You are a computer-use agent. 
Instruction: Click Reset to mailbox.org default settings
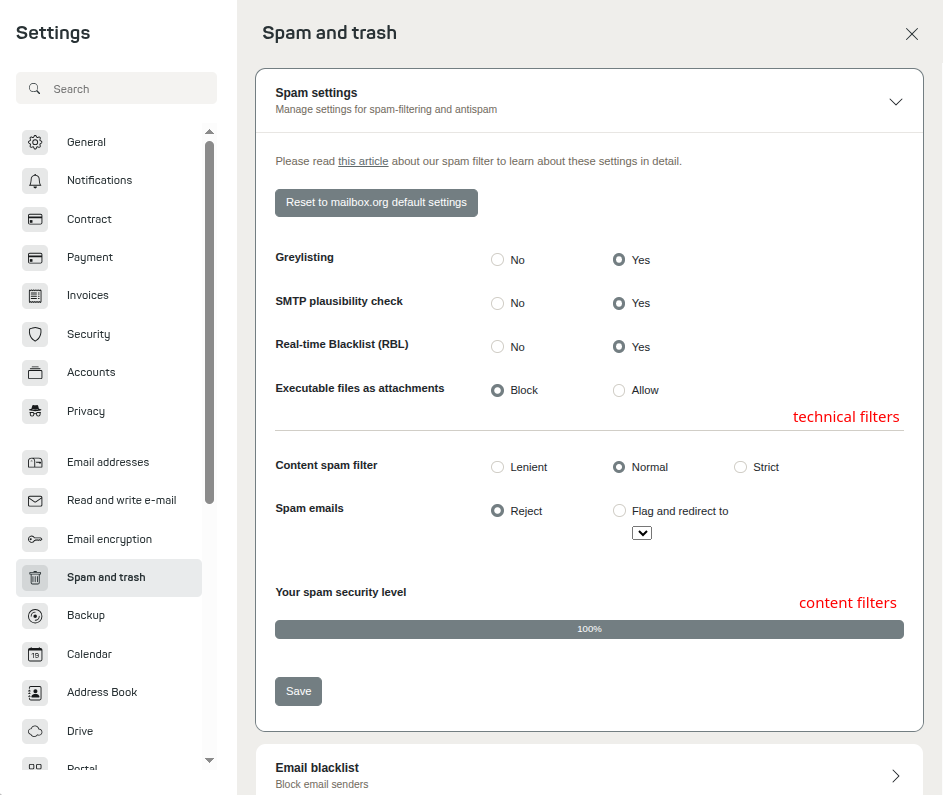coord(376,203)
